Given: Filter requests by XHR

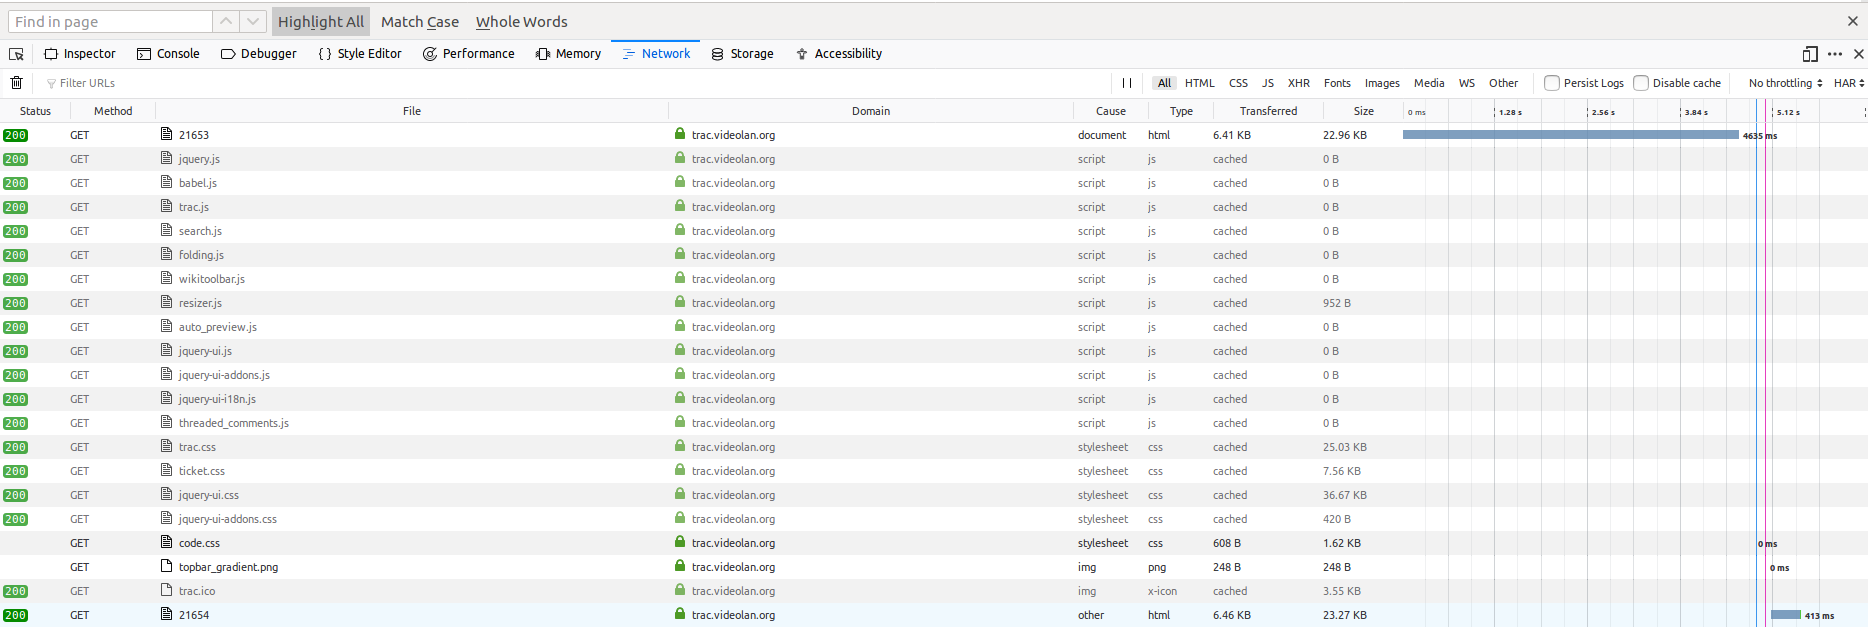Looking at the screenshot, I should click(x=1299, y=83).
